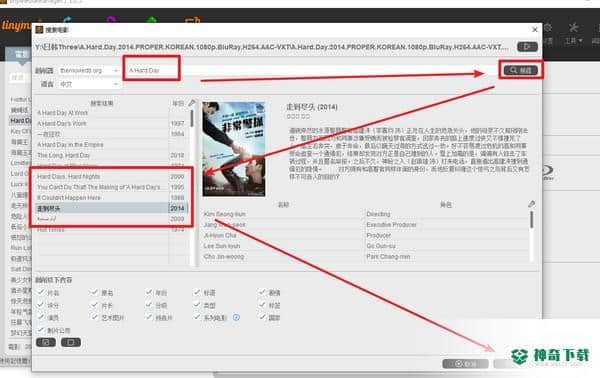Screen dimensions: 600x378
Task: Open the themoviedb.org scraper dropdown
Action: (x=89, y=70)
